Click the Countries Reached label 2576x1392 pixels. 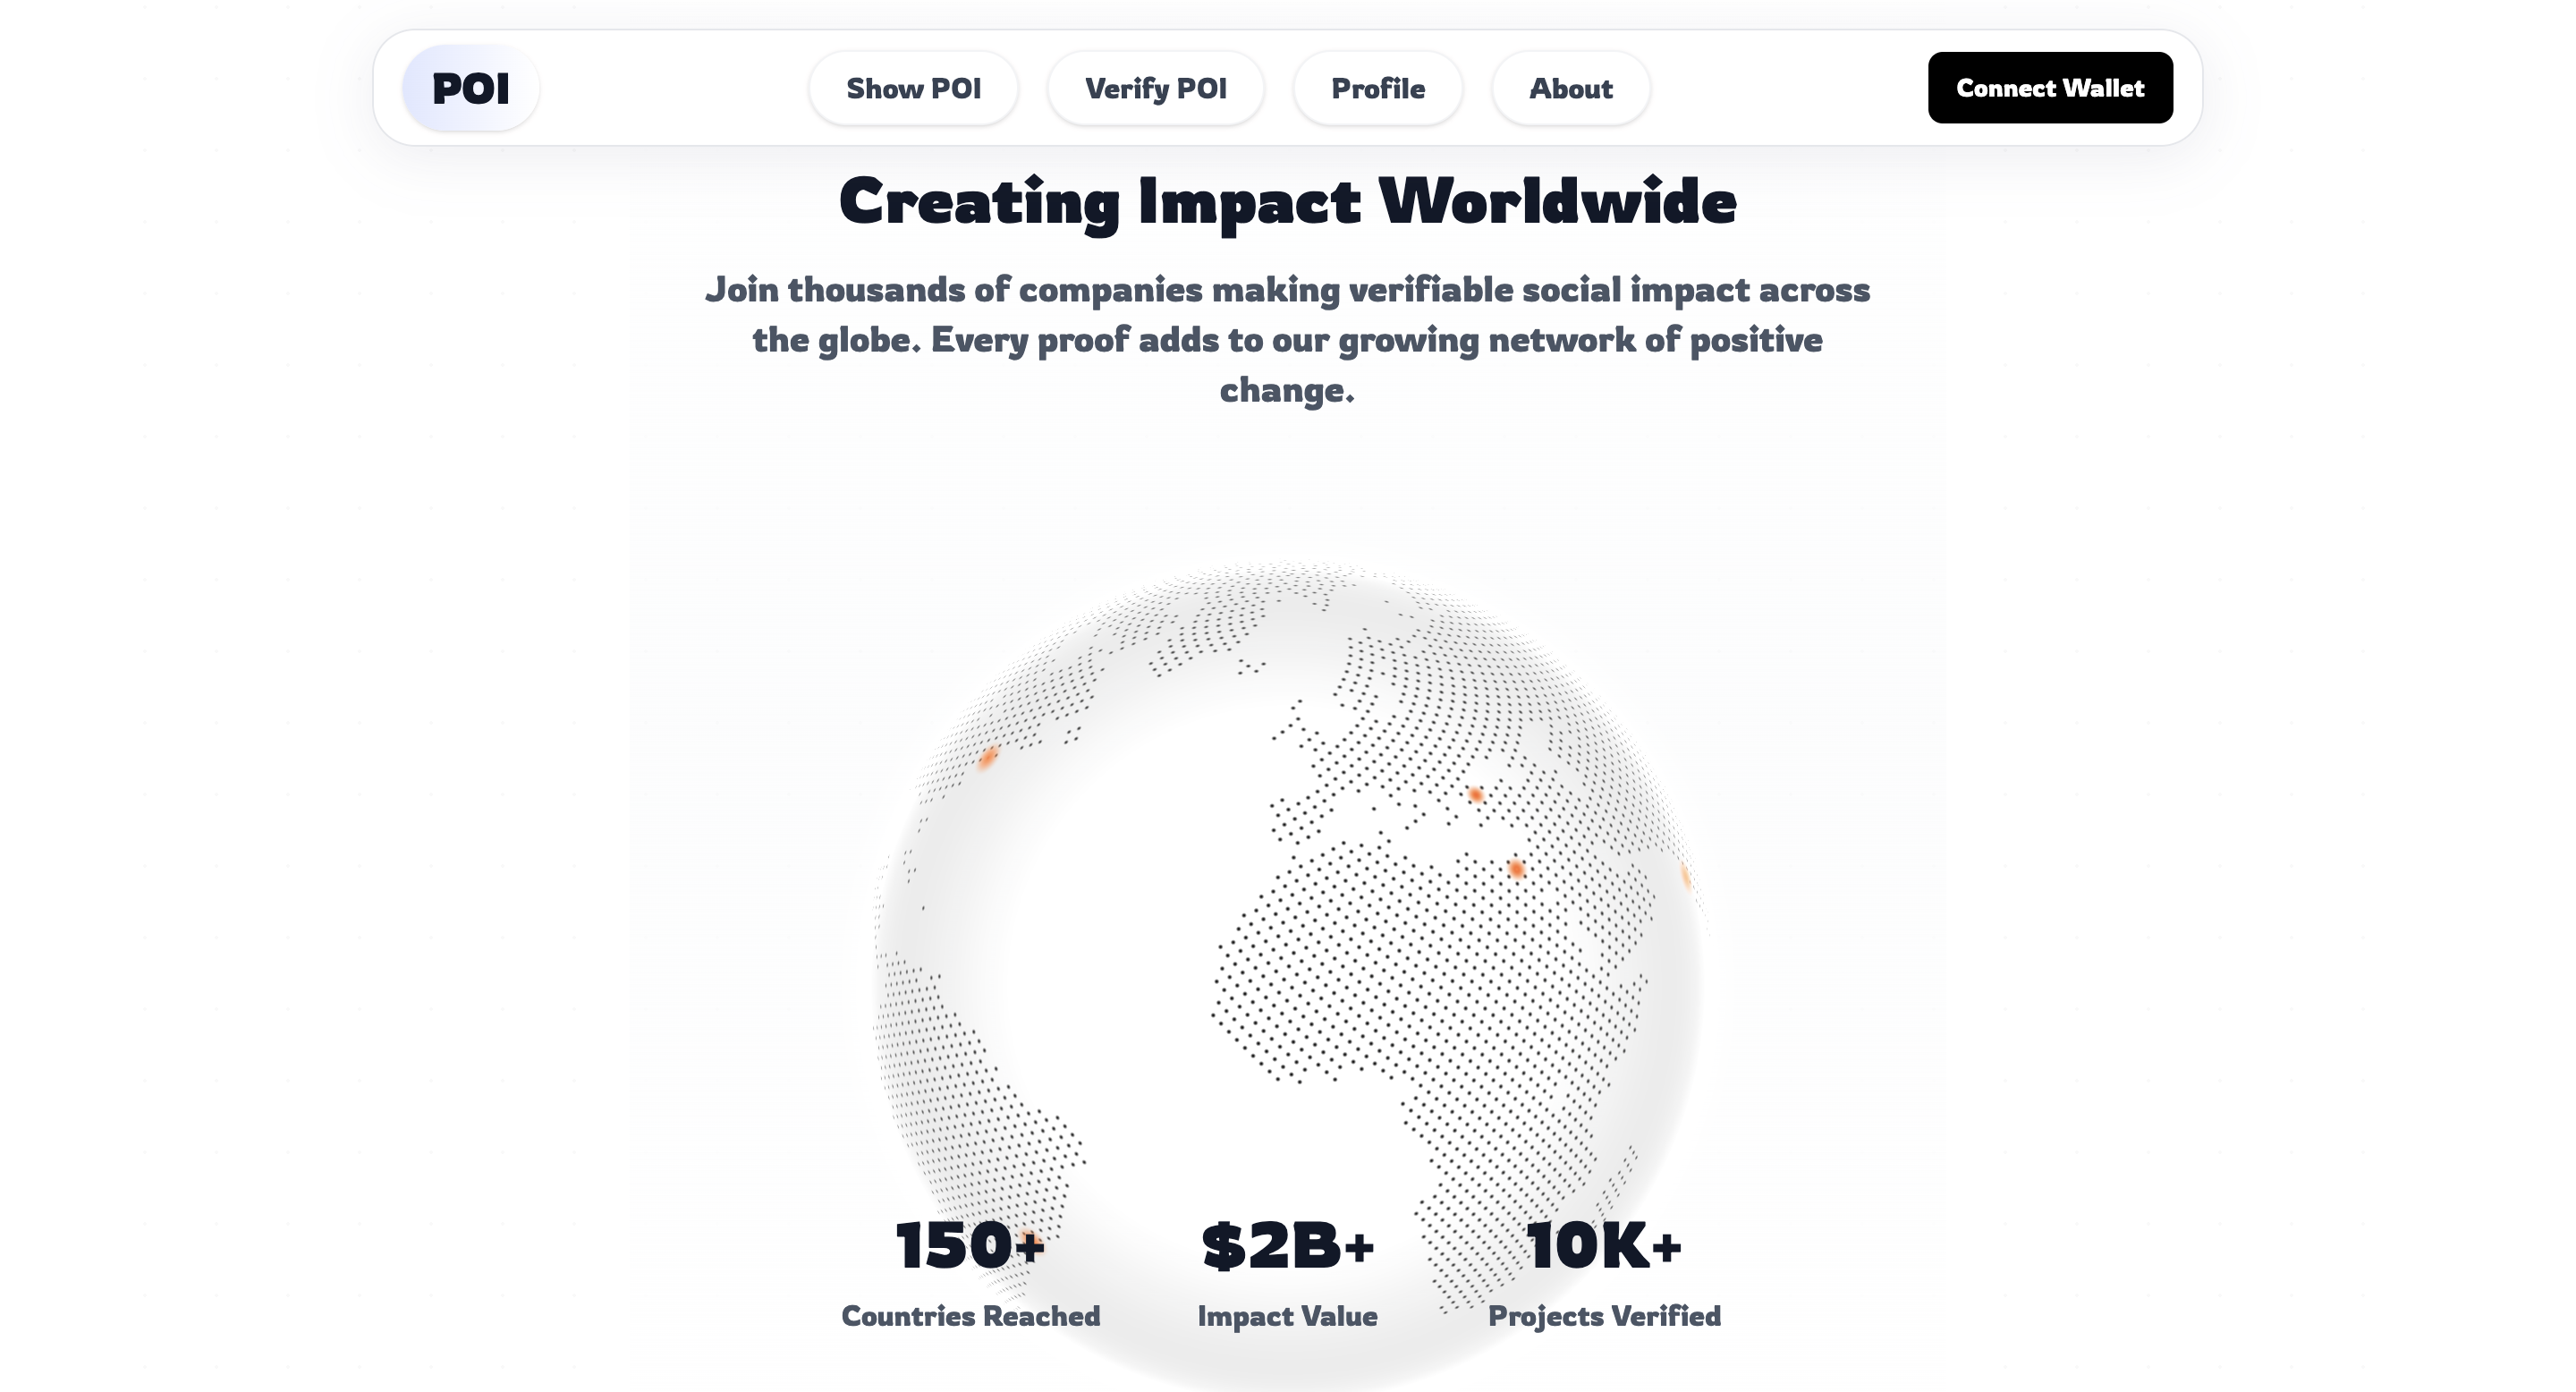point(970,1316)
